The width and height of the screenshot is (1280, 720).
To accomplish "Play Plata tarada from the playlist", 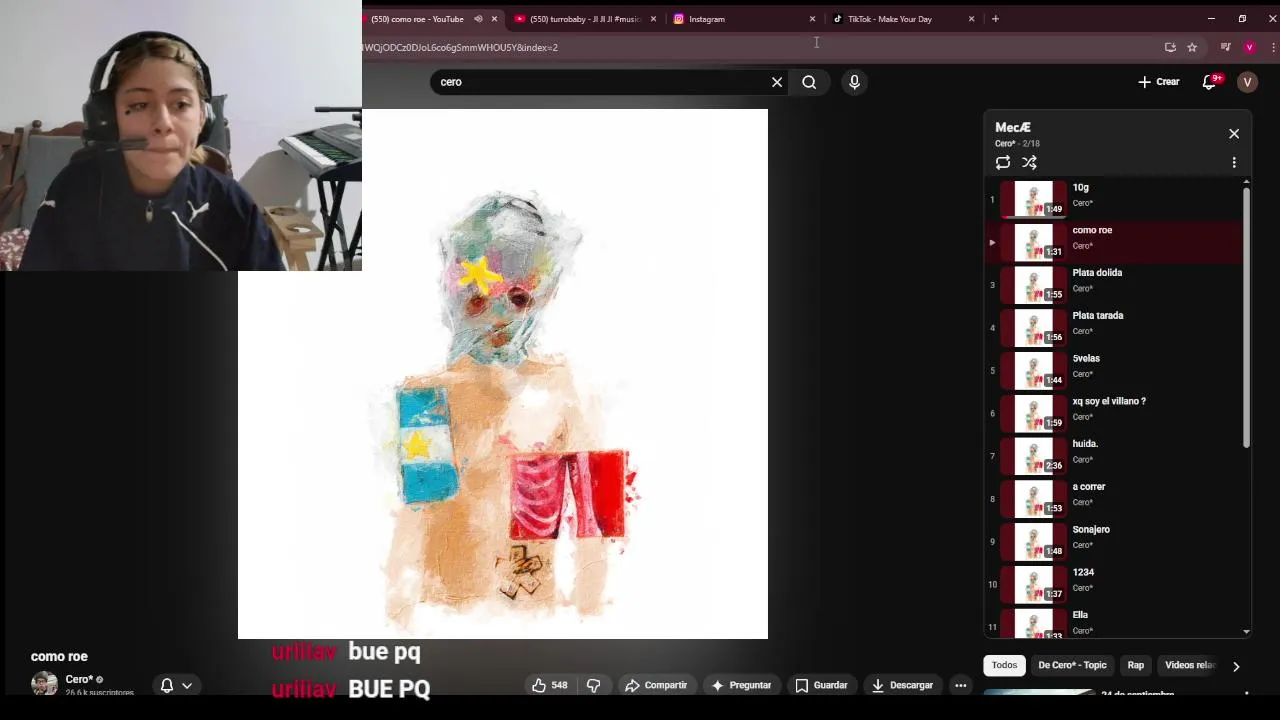I will [x=1114, y=328].
